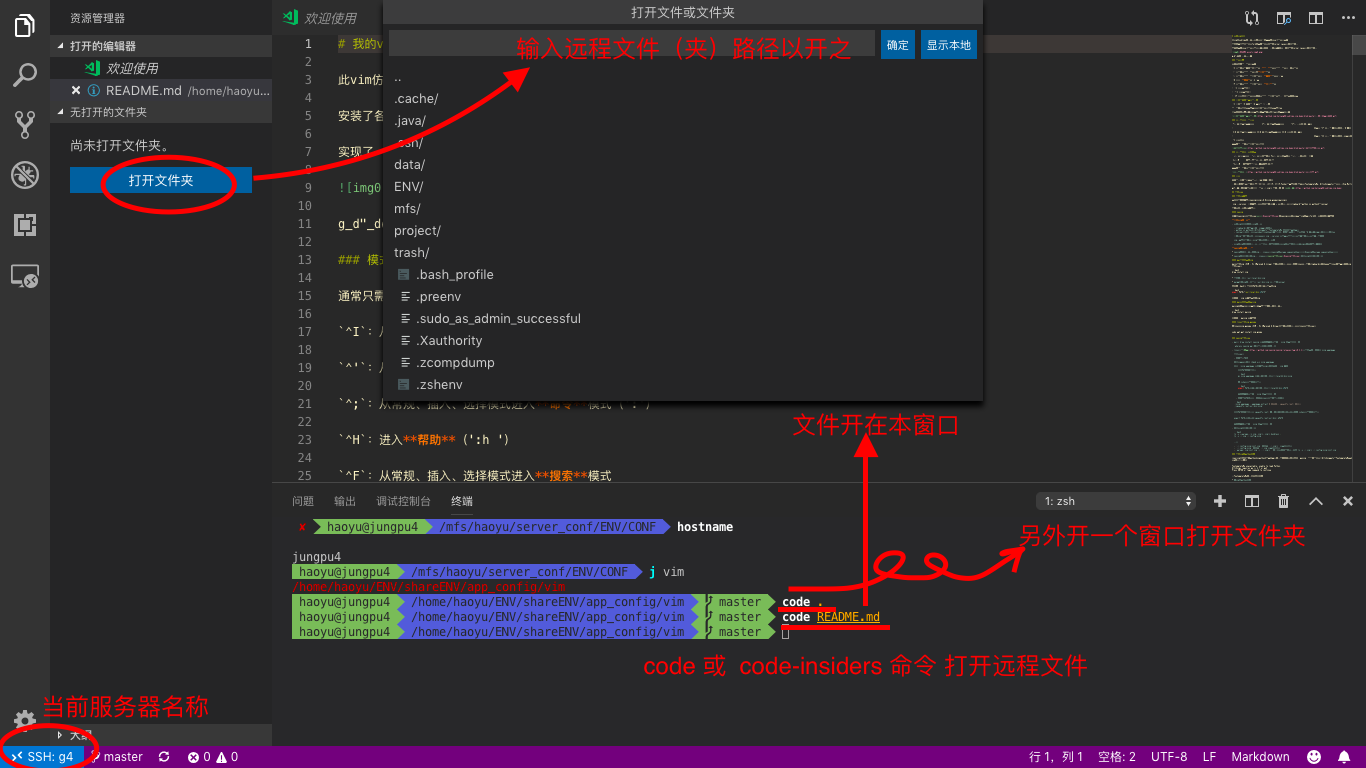Open the Search view icon

click(x=25, y=75)
